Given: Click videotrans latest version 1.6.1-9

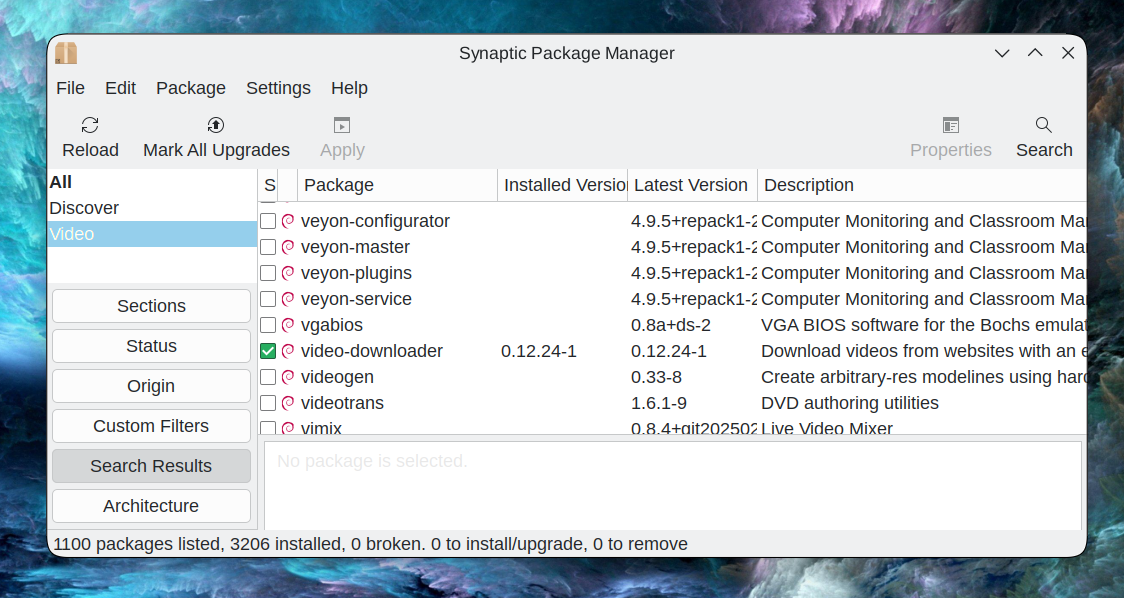Looking at the screenshot, I should pyautogui.click(x=659, y=403).
